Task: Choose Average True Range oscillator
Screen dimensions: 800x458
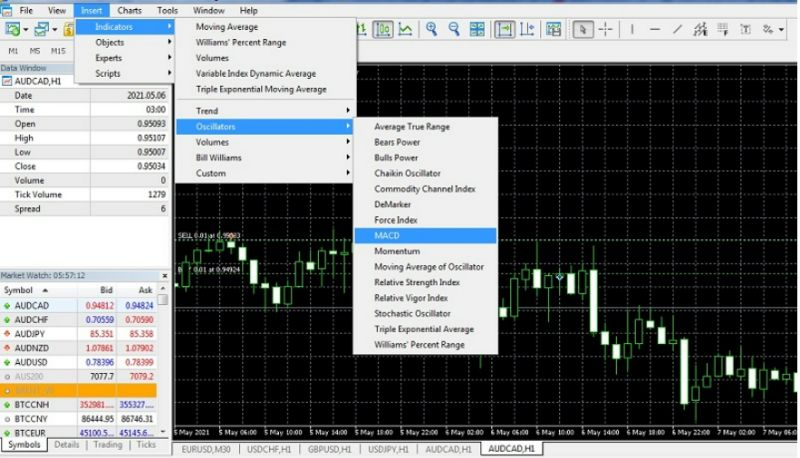Action: pos(425,126)
